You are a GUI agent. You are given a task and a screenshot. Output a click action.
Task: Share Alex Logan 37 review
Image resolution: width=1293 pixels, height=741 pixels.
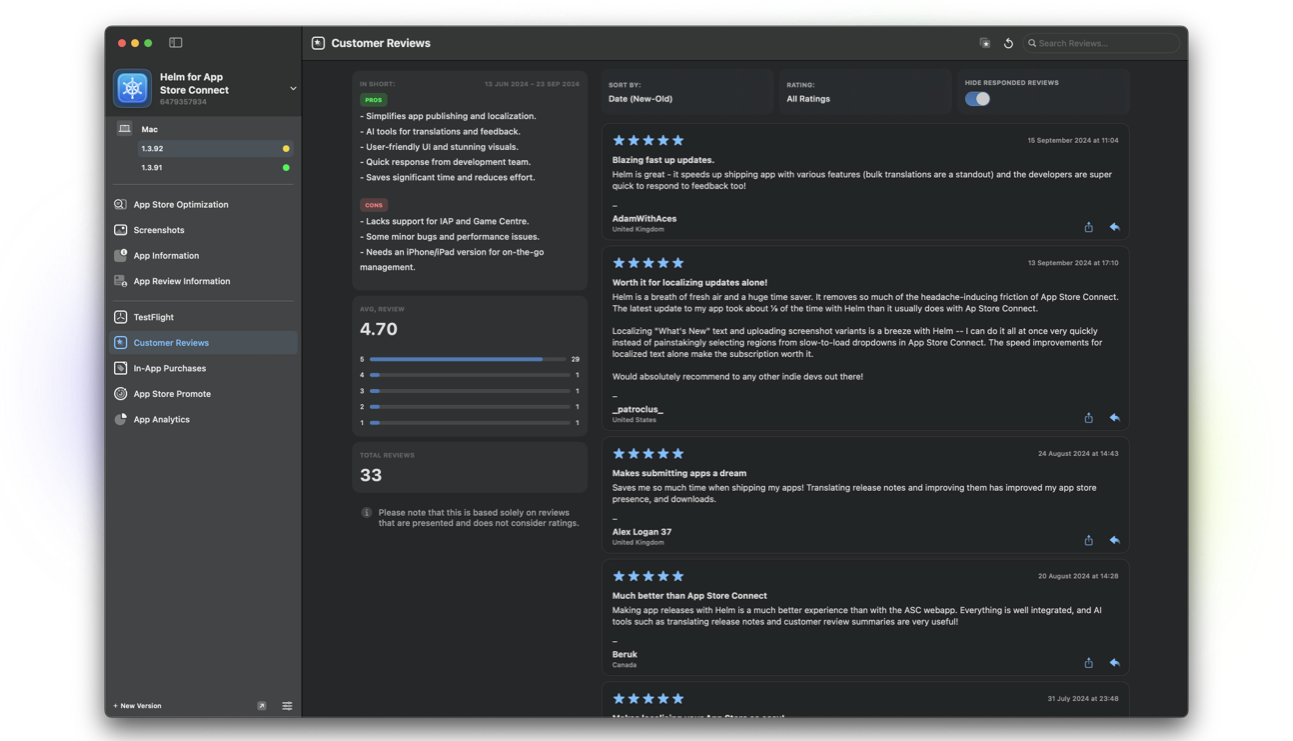pos(1089,540)
